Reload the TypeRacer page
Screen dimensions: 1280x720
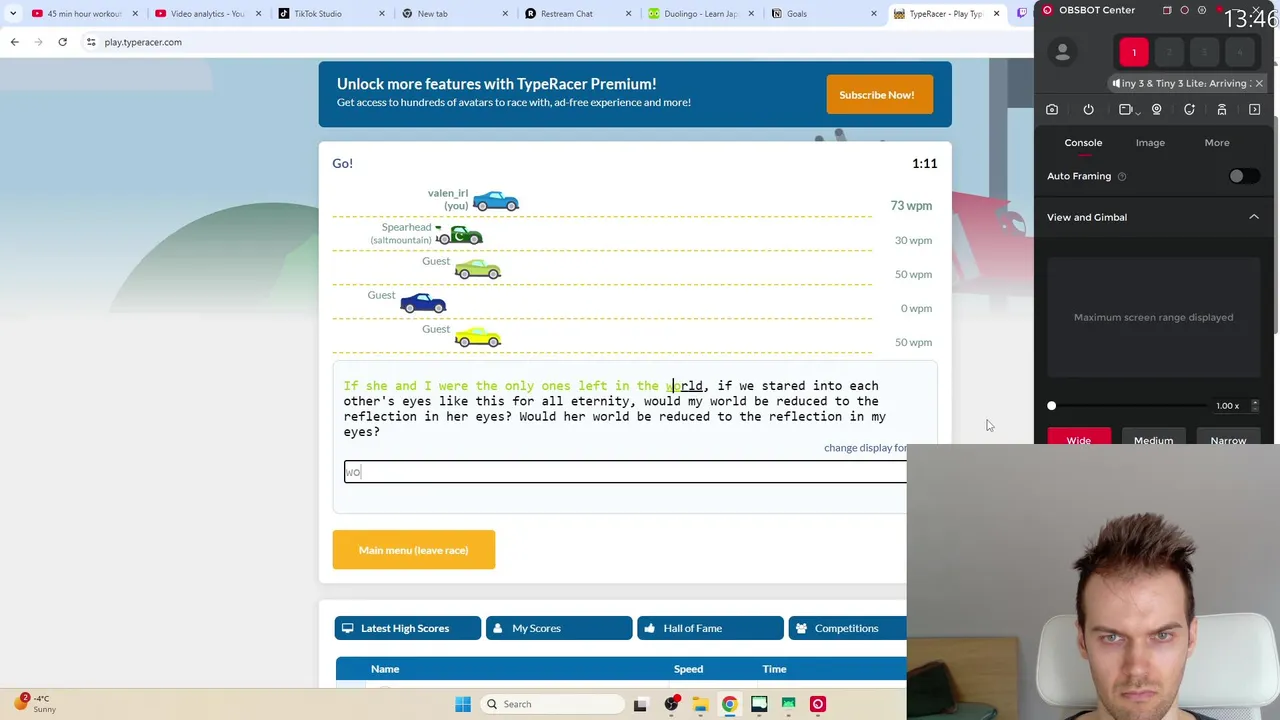click(x=62, y=42)
